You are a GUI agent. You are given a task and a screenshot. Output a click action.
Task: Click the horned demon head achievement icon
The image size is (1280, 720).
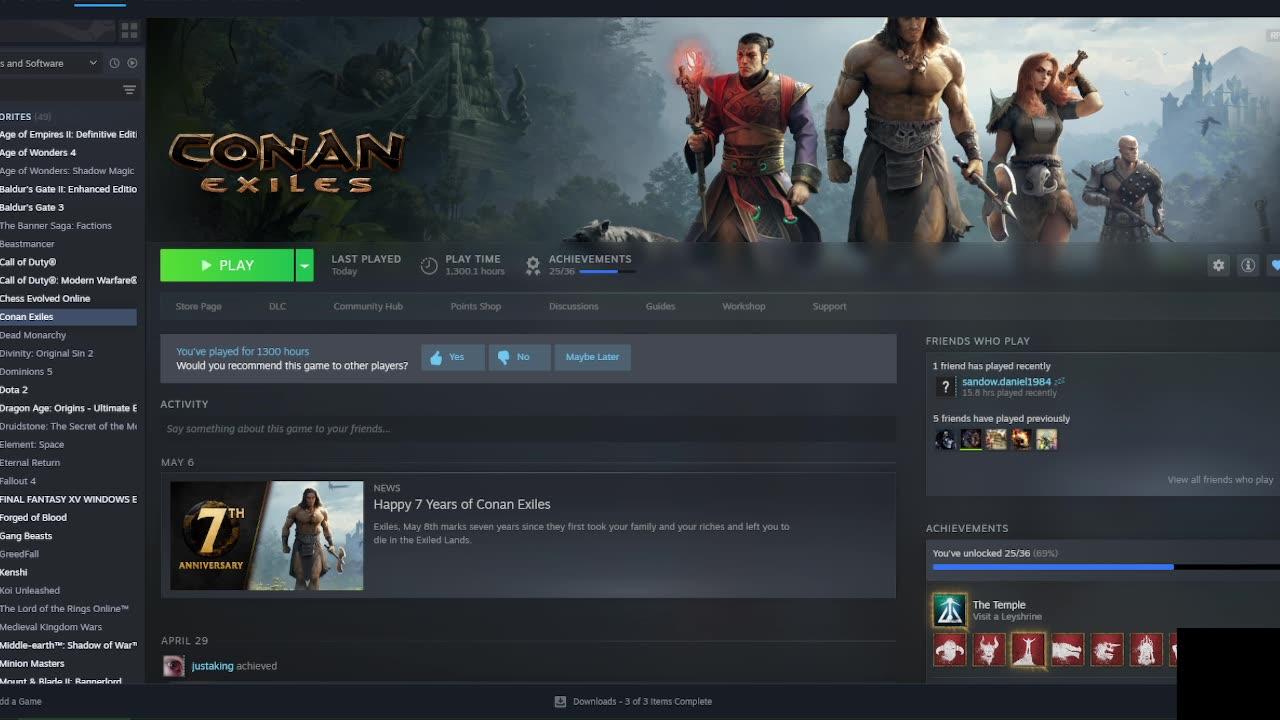(989, 650)
